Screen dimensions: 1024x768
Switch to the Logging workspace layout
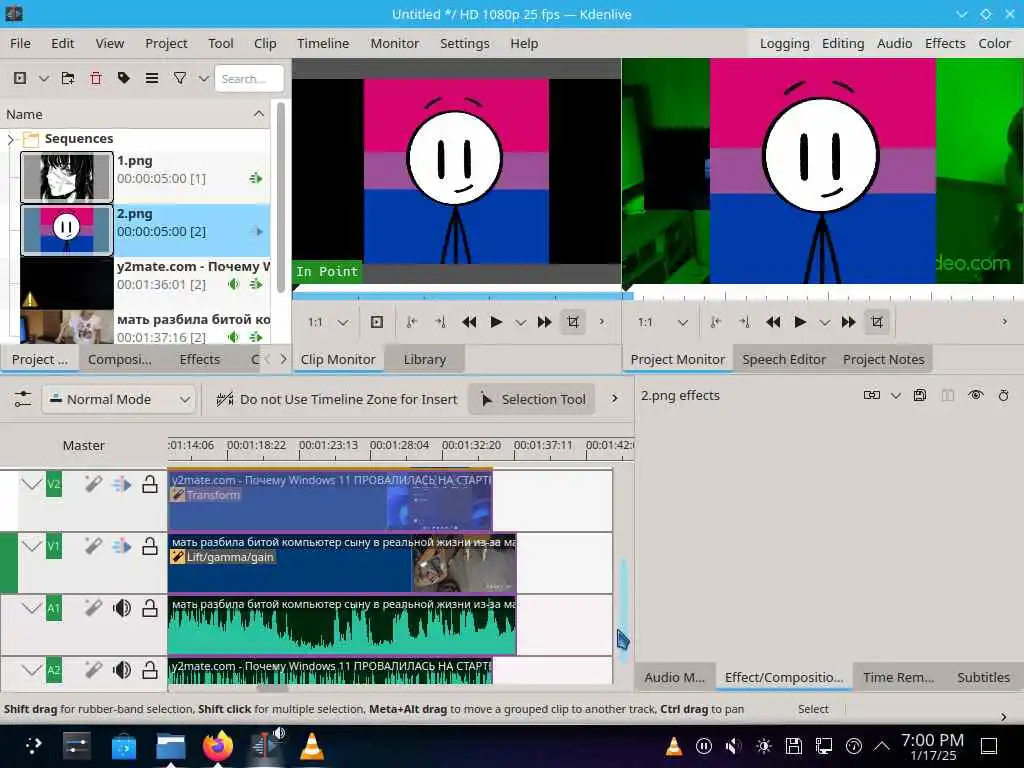click(x=784, y=43)
